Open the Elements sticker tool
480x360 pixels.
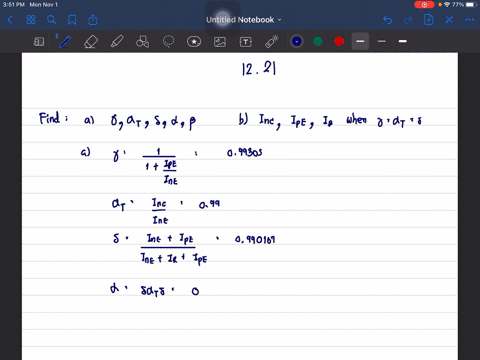tap(194, 42)
